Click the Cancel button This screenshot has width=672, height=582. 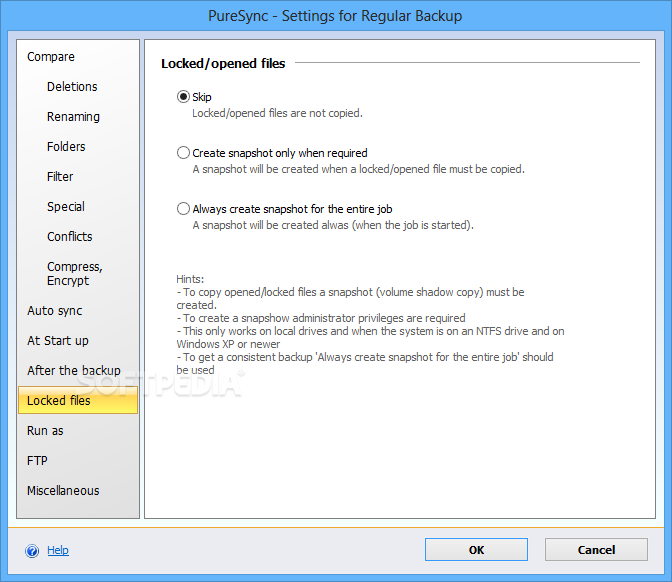[x=596, y=549]
